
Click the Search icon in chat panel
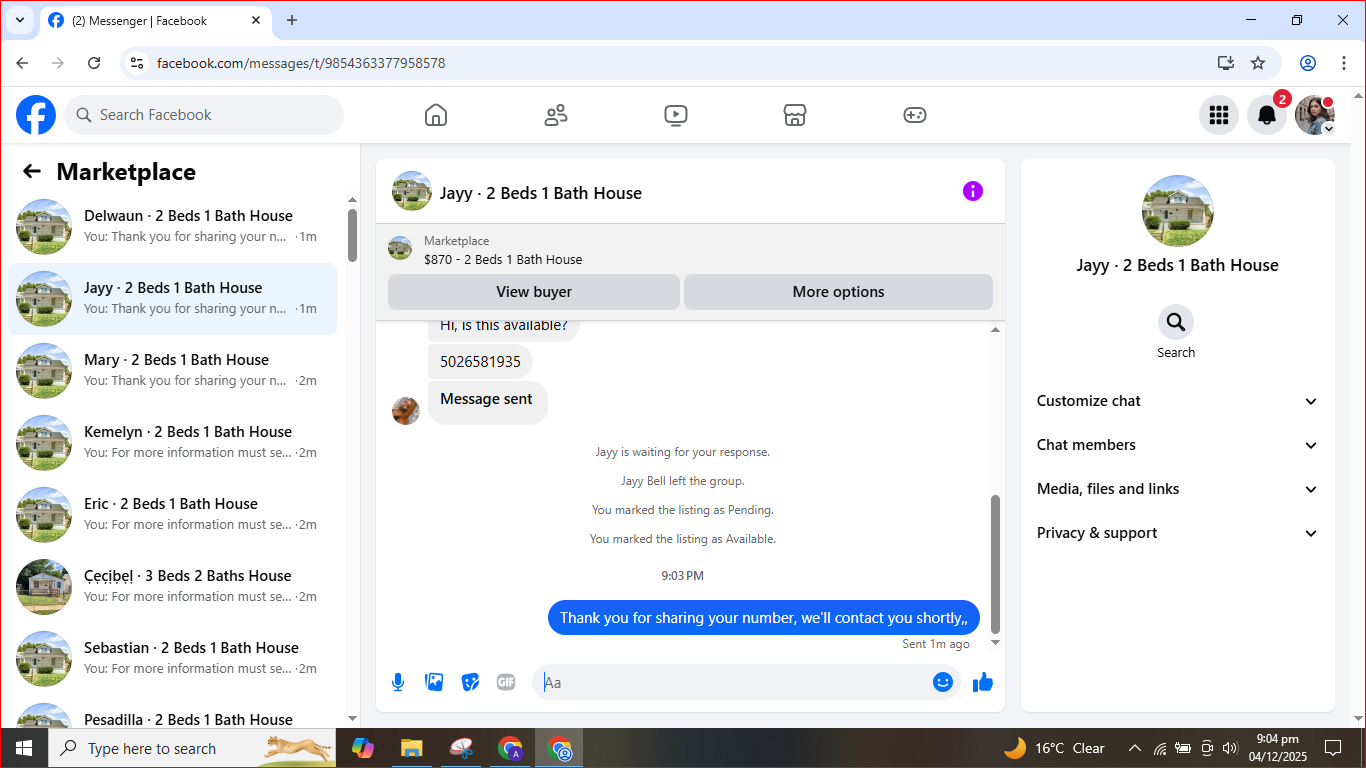1176,322
